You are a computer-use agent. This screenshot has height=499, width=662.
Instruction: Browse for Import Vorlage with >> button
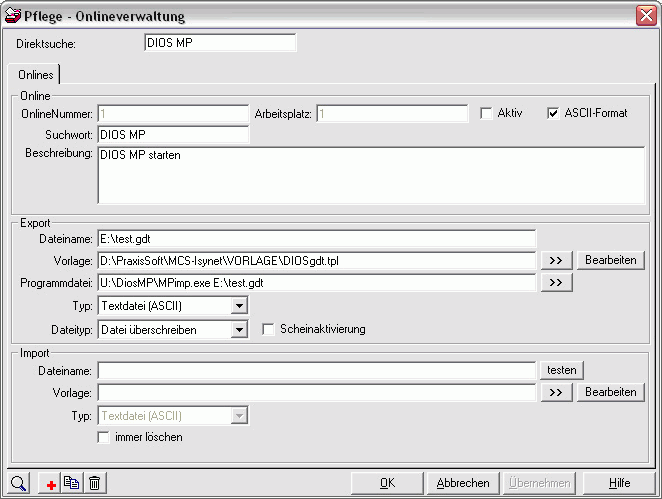click(556, 392)
